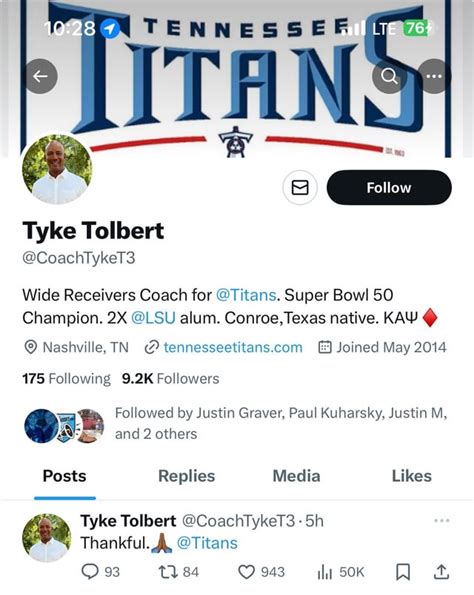The height and width of the screenshot is (595, 474).
Task: Open the three-dot more options on header
Action: pyautogui.click(x=434, y=76)
